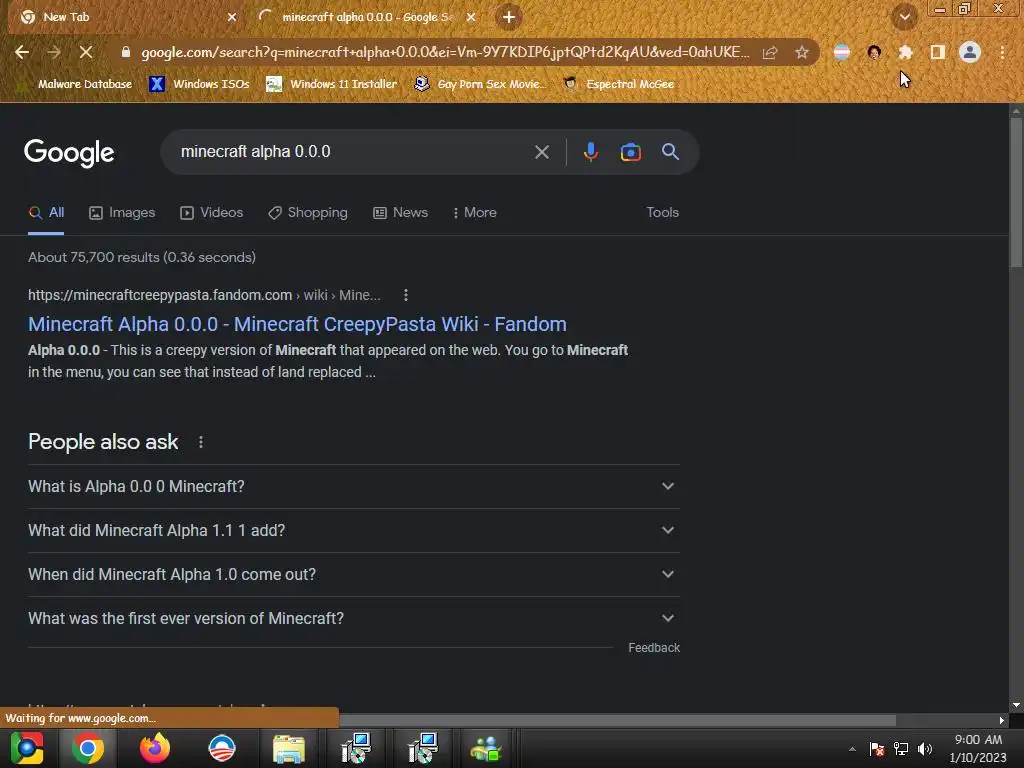
Task: Open the Action Center flag tray icon
Action: [x=877, y=749]
